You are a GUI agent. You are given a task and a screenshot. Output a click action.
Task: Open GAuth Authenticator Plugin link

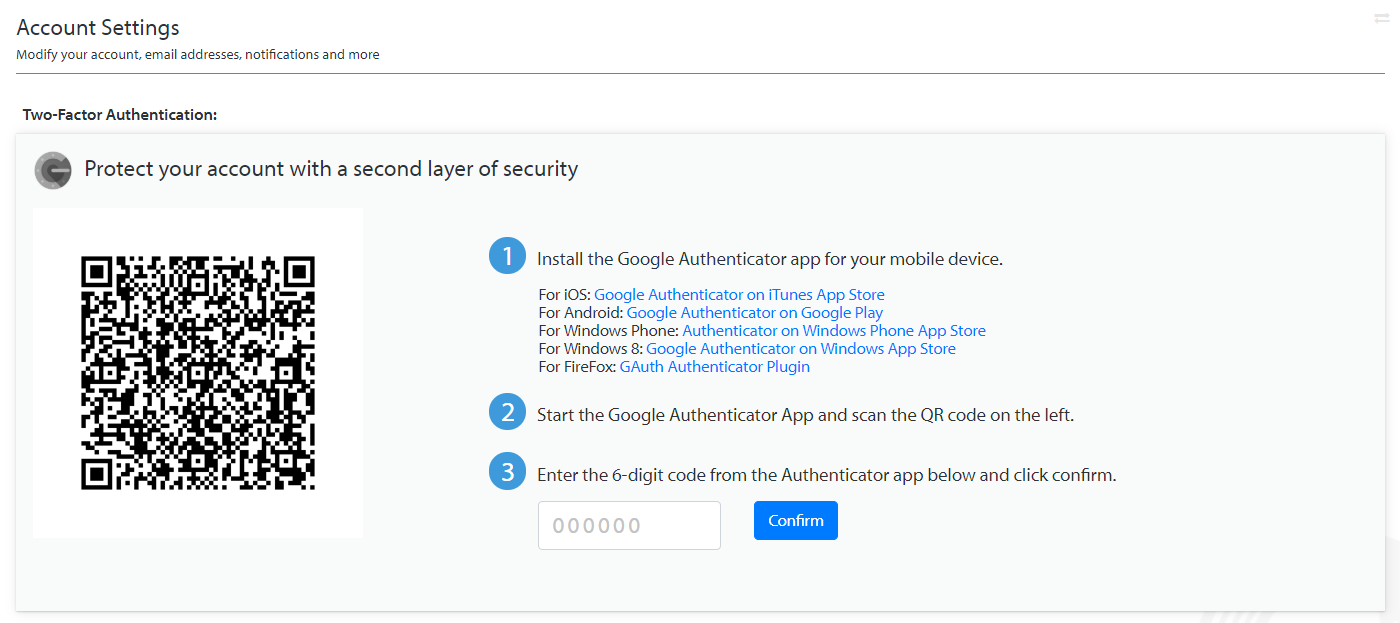[715, 367]
